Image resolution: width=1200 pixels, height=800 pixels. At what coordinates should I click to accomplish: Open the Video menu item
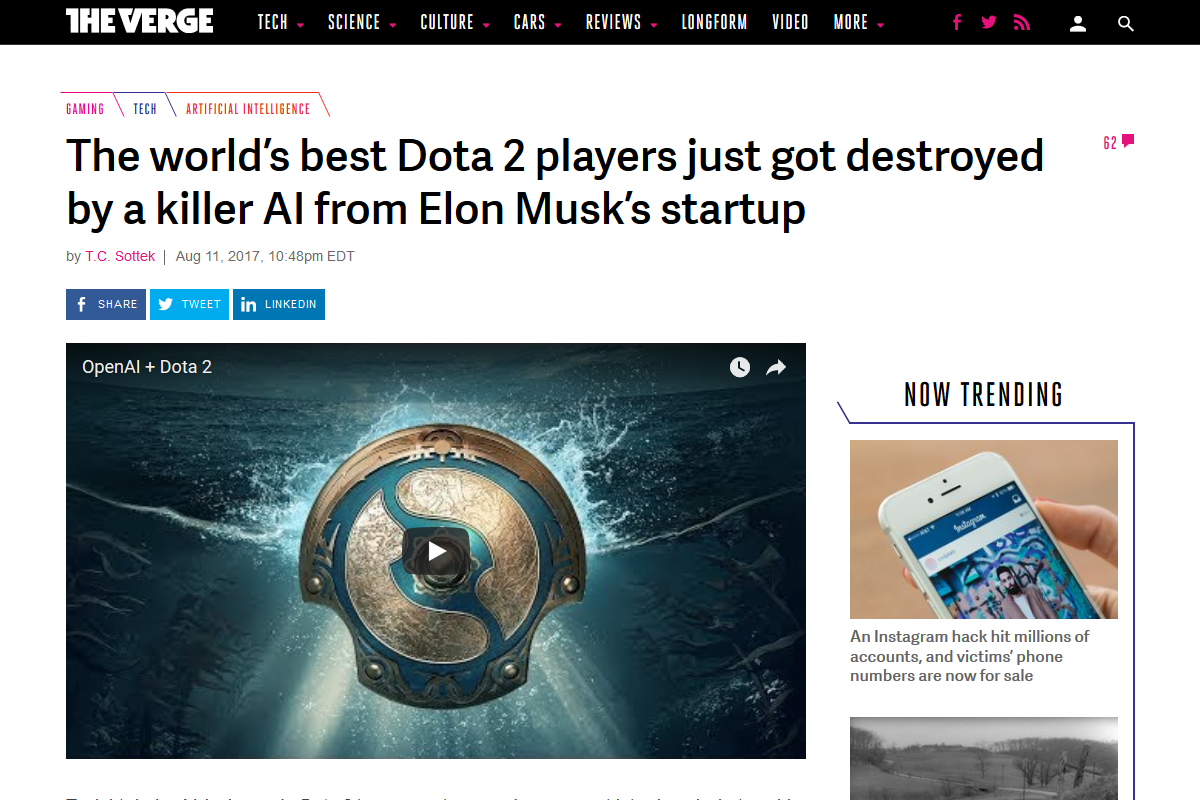pos(790,22)
